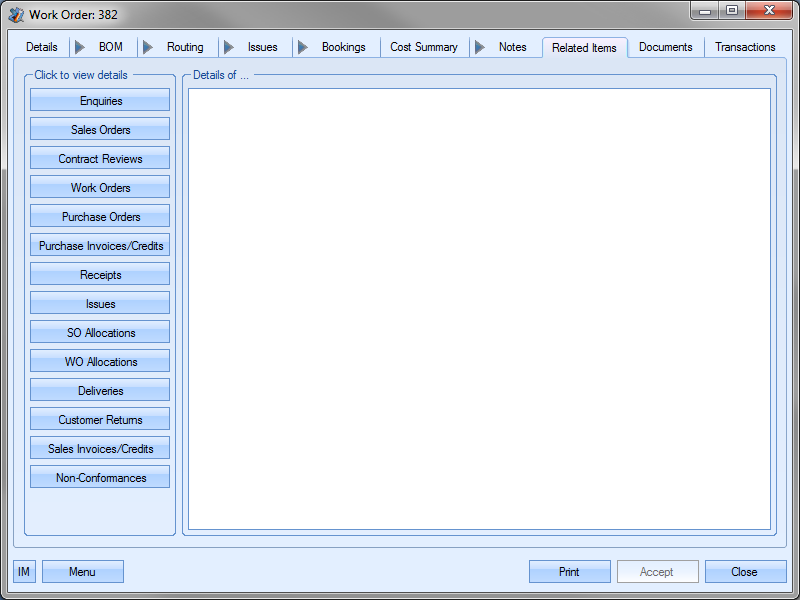Switch to the Details tab
800x600 pixels.
click(x=42, y=47)
